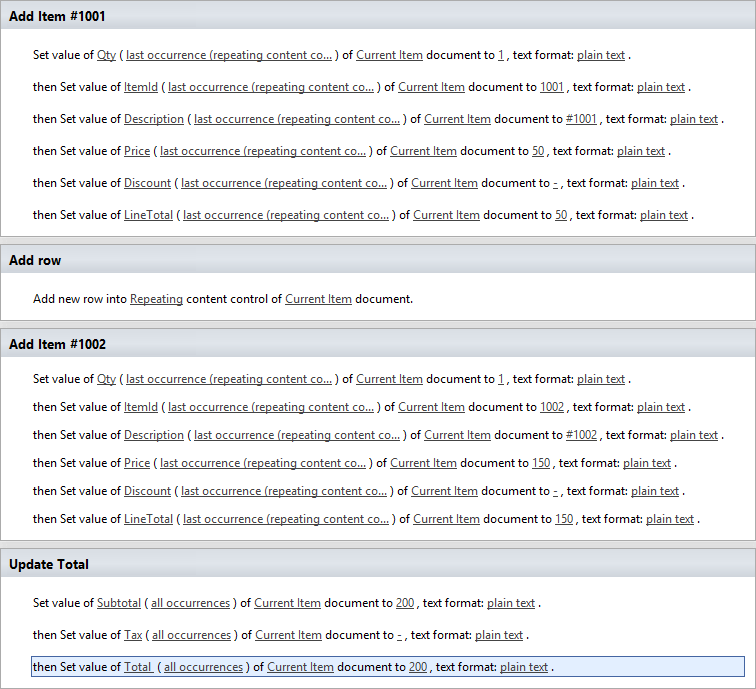Click 'last occurrence' link on LineTotal row of #1002

[285, 519]
